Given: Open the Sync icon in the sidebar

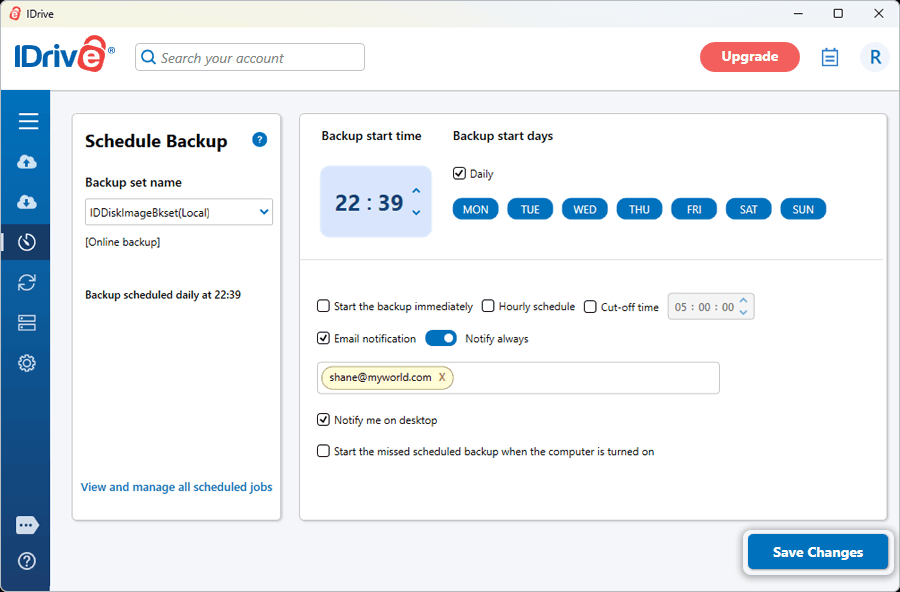Looking at the screenshot, I should tap(27, 283).
